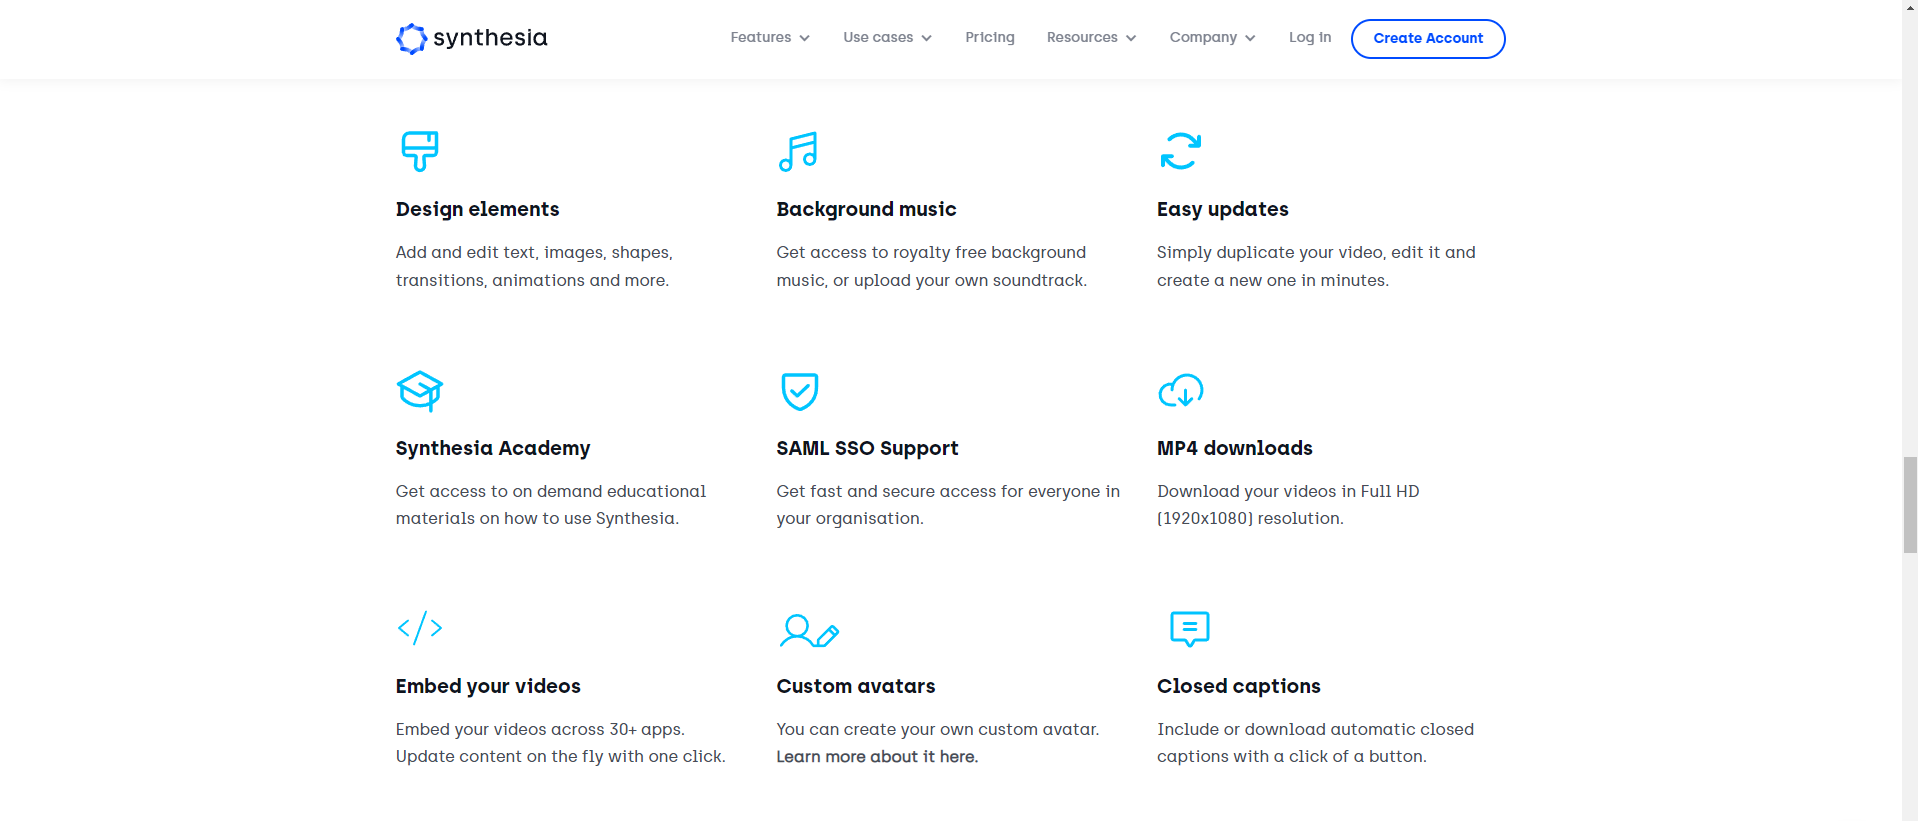Image resolution: width=1918 pixels, height=821 pixels.
Task: Click the speech bubble Closed captions icon
Action: click(x=1190, y=629)
